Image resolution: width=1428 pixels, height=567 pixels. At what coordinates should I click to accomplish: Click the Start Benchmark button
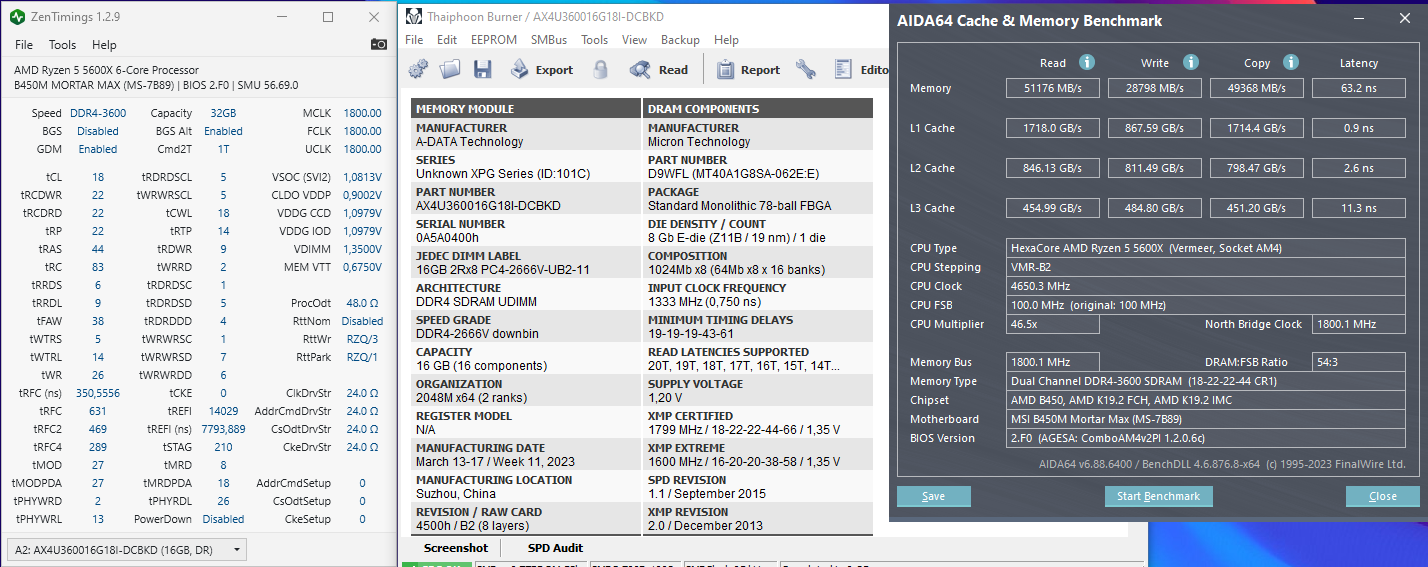pos(1158,496)
